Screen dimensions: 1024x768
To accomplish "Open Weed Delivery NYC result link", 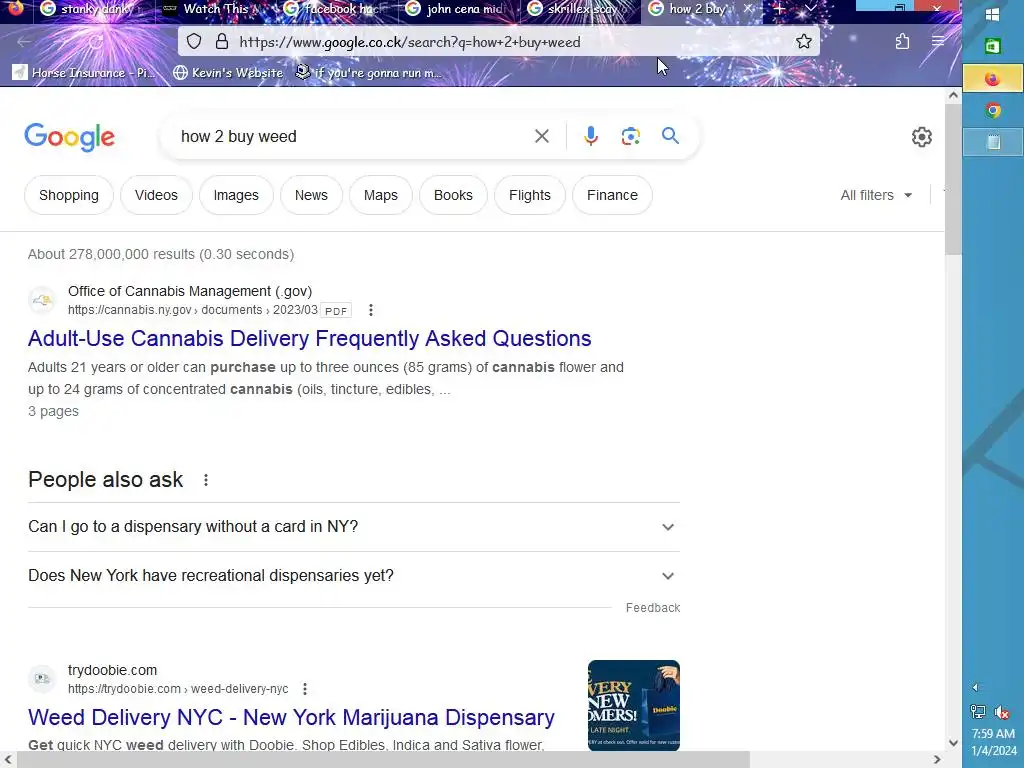I will click(x=291, y=717).
